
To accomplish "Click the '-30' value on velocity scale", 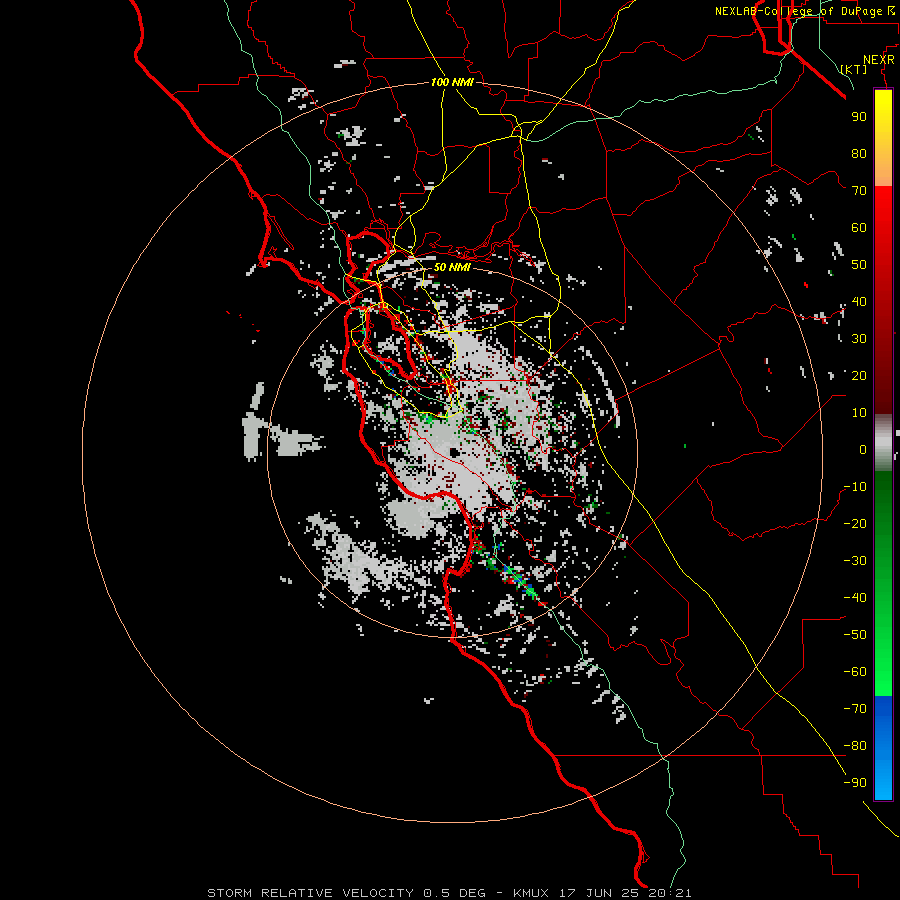I will tap(855, 561).
